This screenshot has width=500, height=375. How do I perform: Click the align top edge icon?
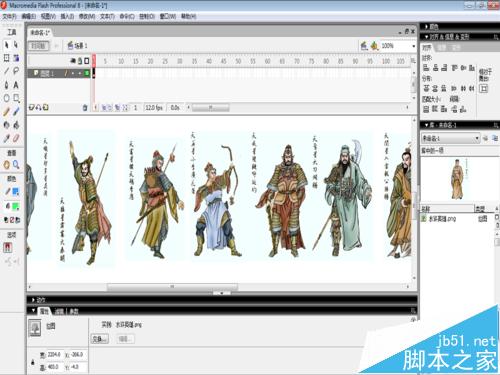tap(454, 68)
